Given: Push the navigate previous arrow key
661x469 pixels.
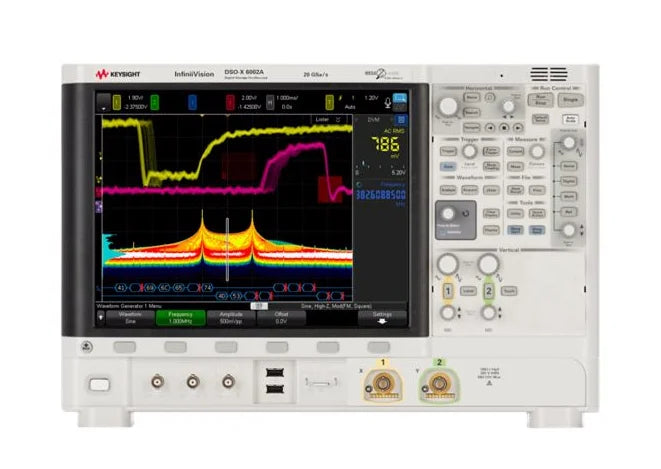Looking at the screenshot, I should [x=490, y=127].
